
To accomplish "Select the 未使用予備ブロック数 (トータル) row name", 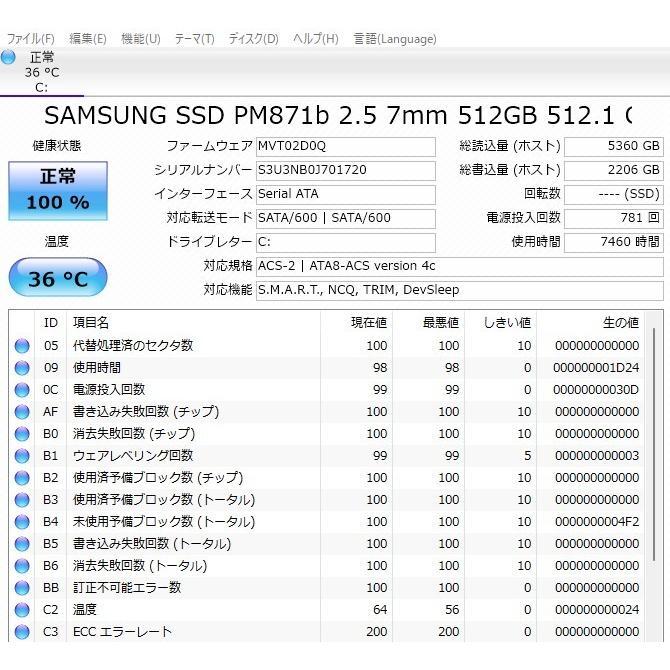I will coord(164,521).
